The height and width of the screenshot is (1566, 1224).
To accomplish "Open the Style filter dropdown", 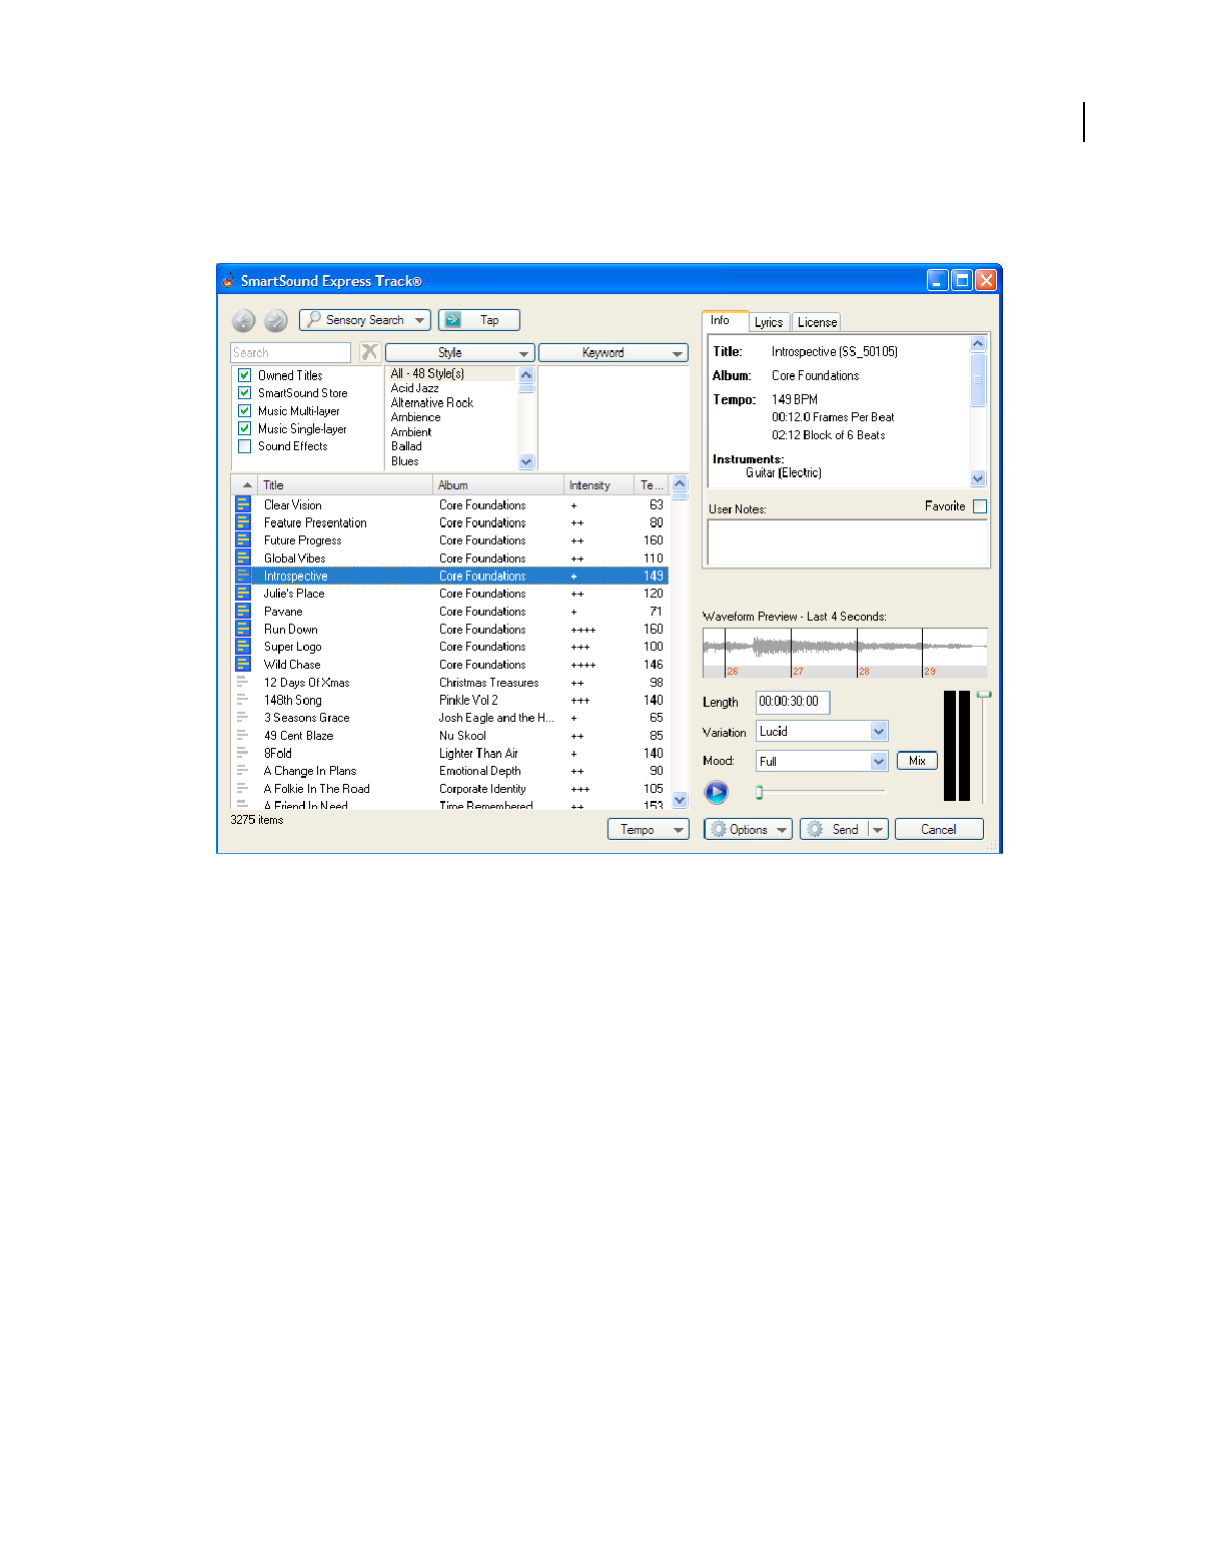I will point(460,353).
